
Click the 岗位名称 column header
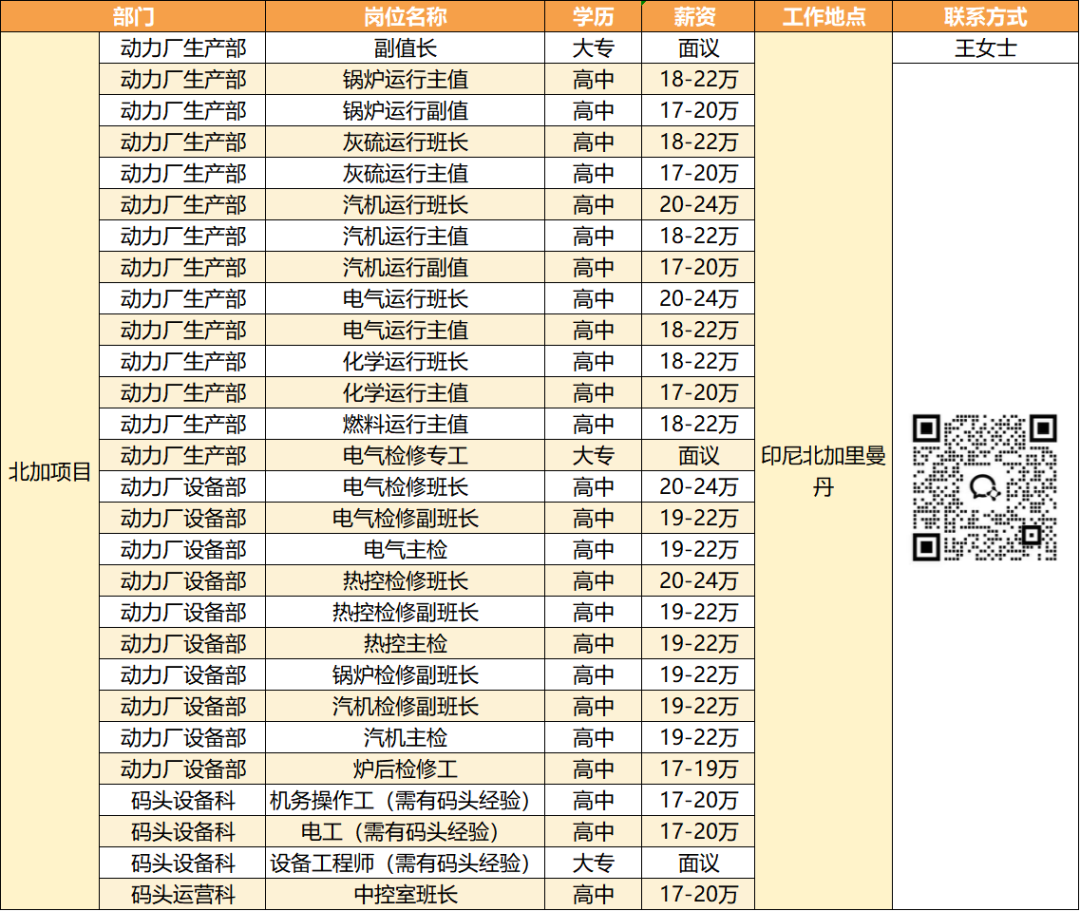[405, 16]
